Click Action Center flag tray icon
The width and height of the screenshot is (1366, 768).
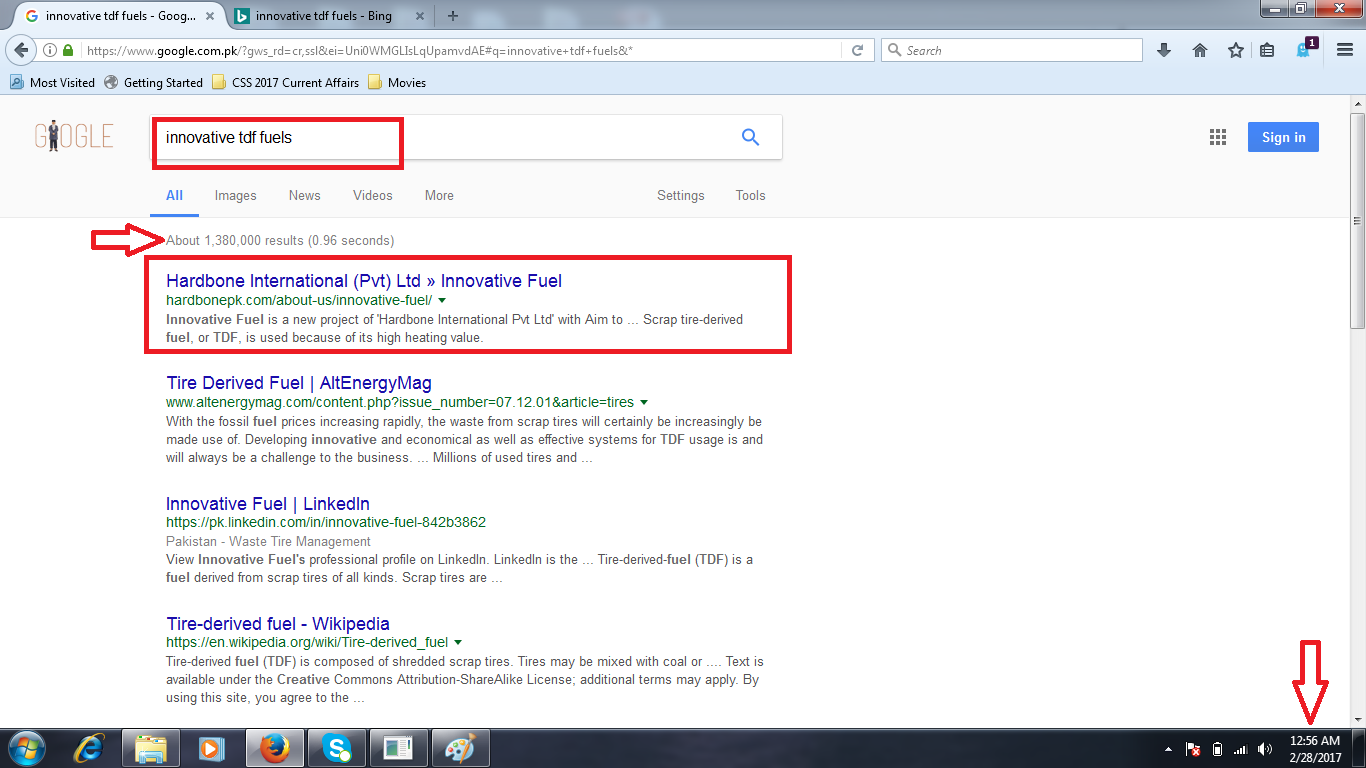point(1193,749)
